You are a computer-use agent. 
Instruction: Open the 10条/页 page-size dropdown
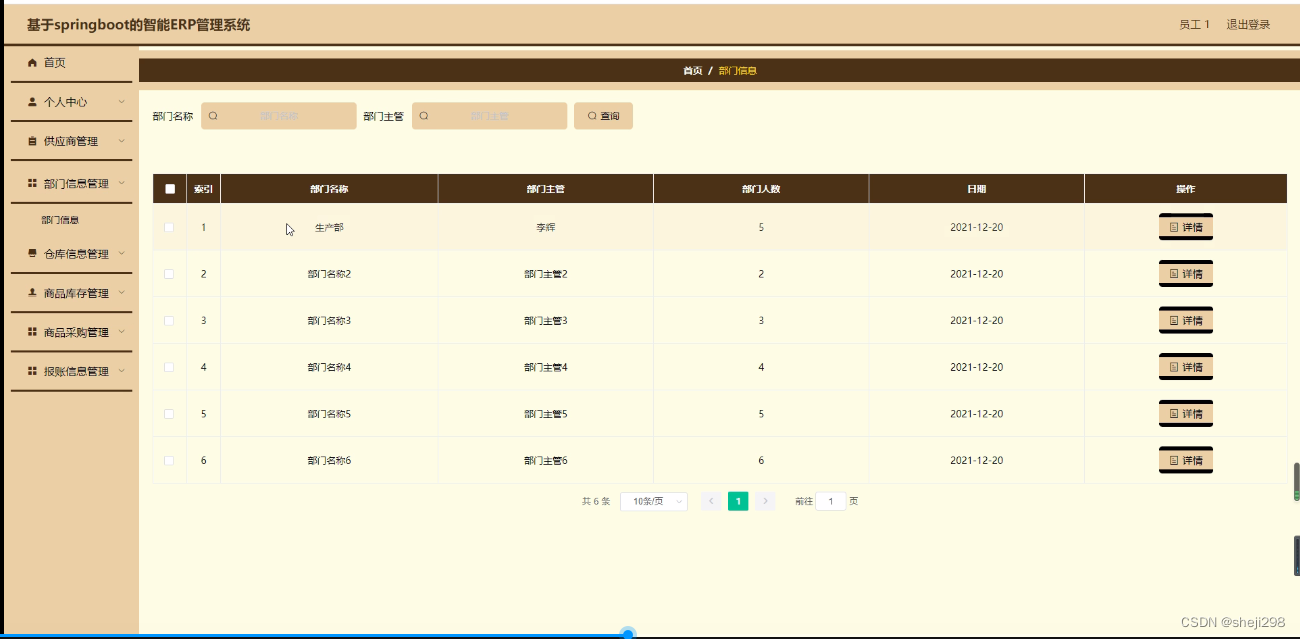pyautogui.click(x=653, y=501)
